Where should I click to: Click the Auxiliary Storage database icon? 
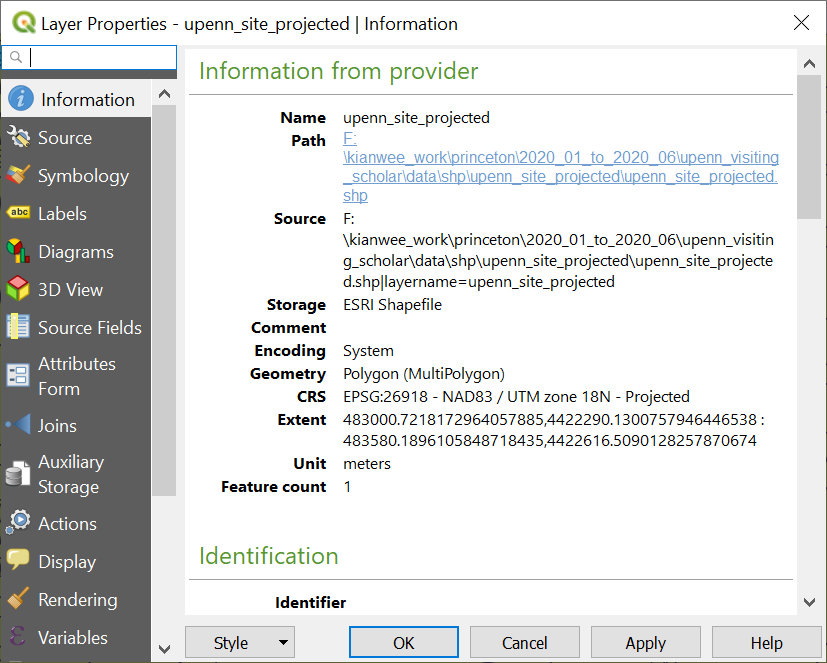pos(18,475)
